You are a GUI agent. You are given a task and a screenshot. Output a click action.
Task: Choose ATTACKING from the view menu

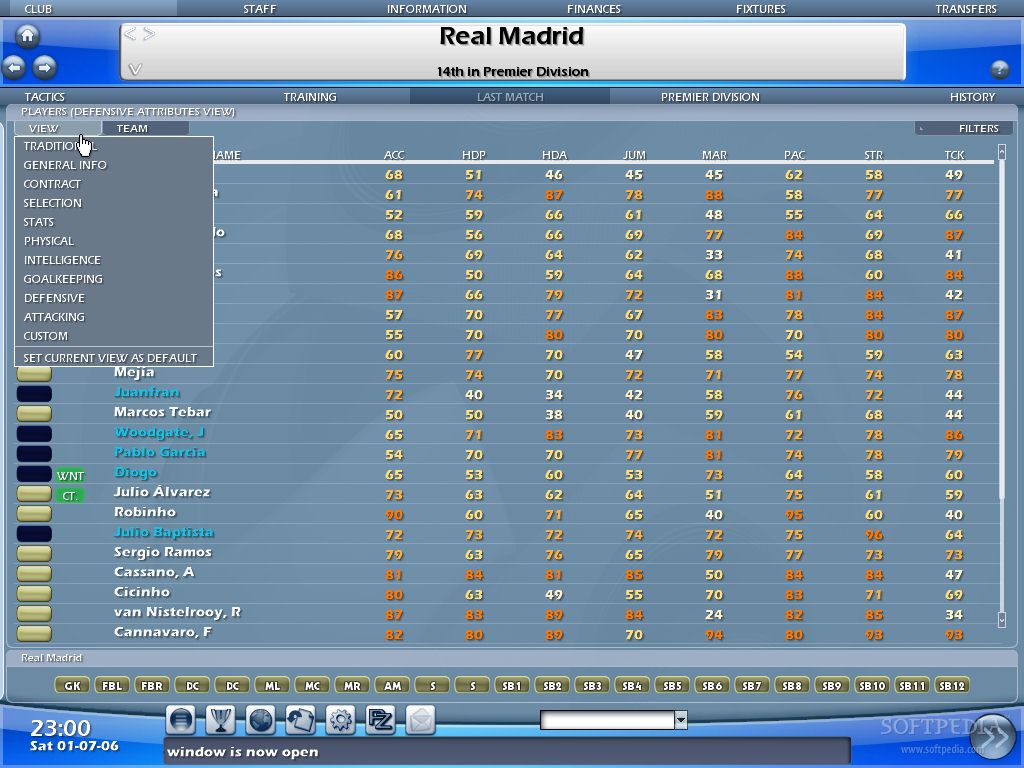tap(114, 317)
